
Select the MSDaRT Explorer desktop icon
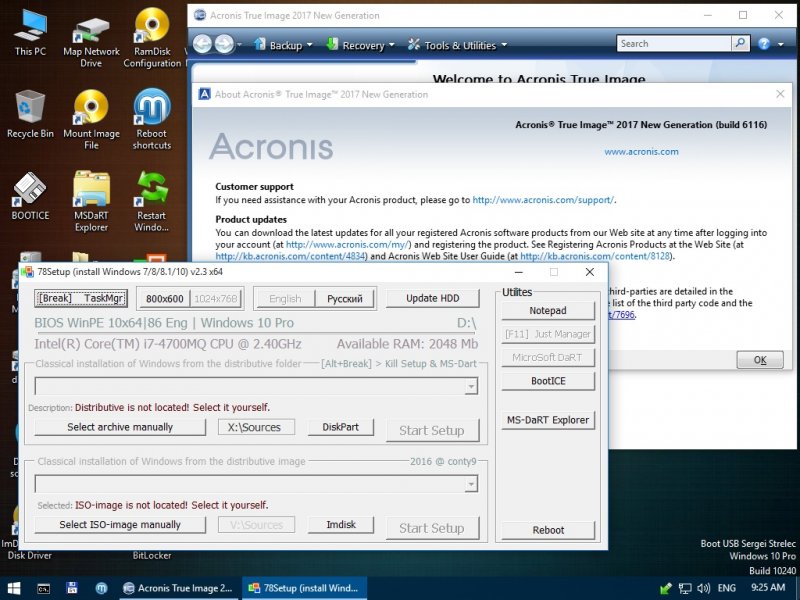[91, 201]
